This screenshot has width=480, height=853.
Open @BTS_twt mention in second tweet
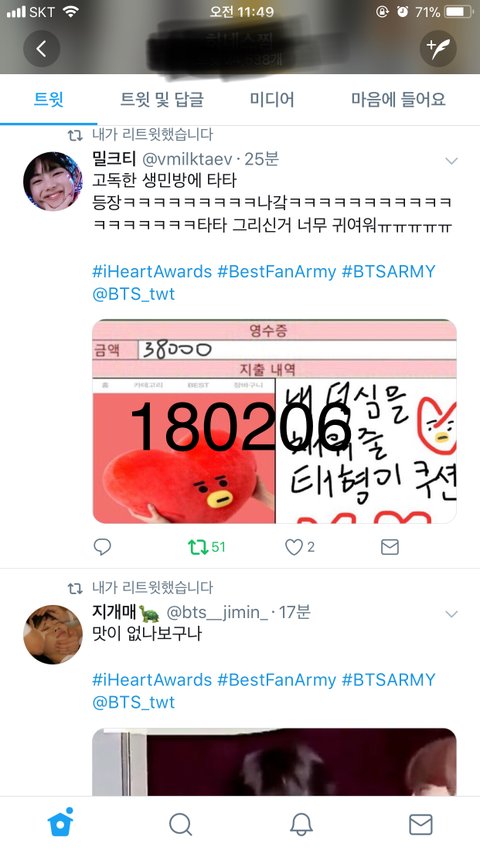tap(133, 702)
